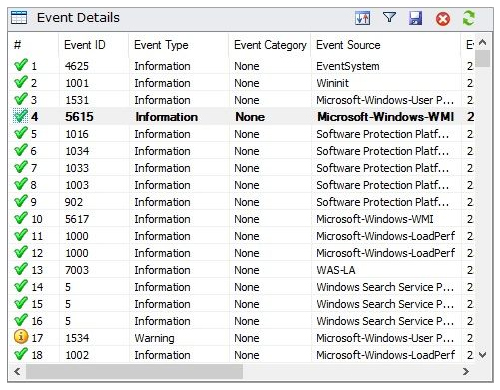Click the EventSystem source cell

pyautogui.click(x=348, y=66)
